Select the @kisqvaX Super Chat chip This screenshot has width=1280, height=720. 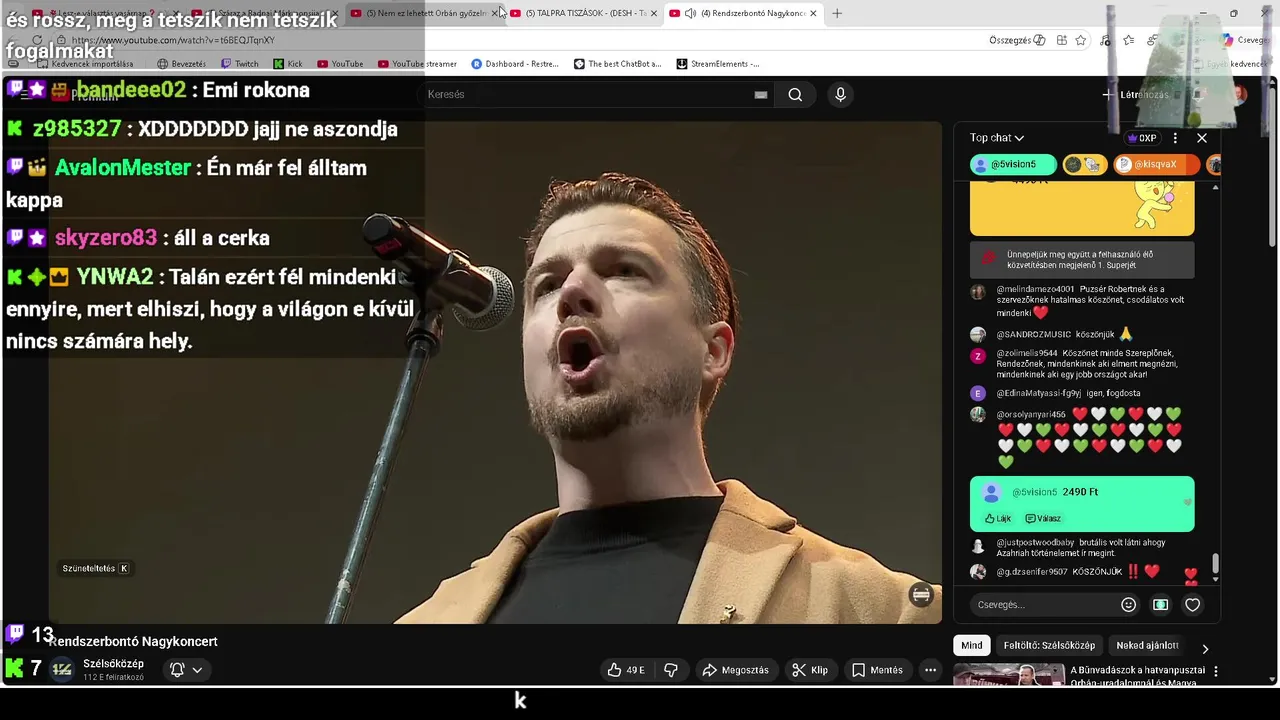pos(1156,164)
